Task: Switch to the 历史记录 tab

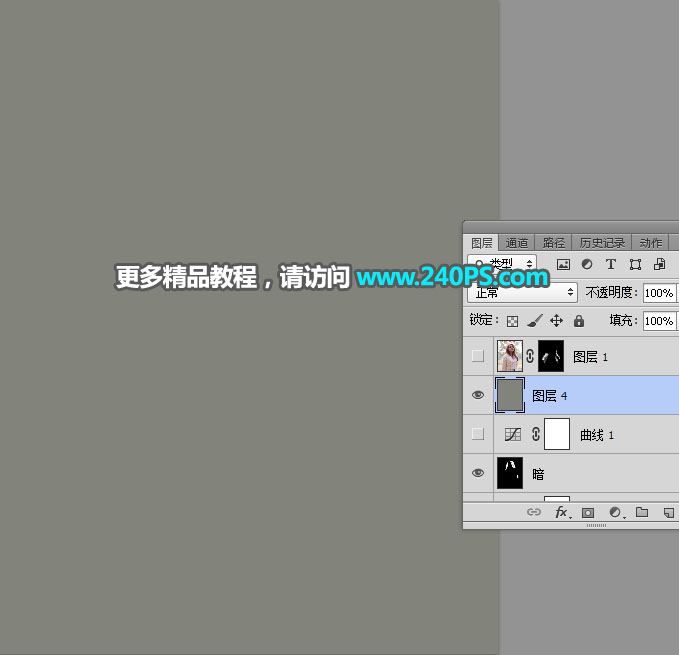Action: click(602, 243)
